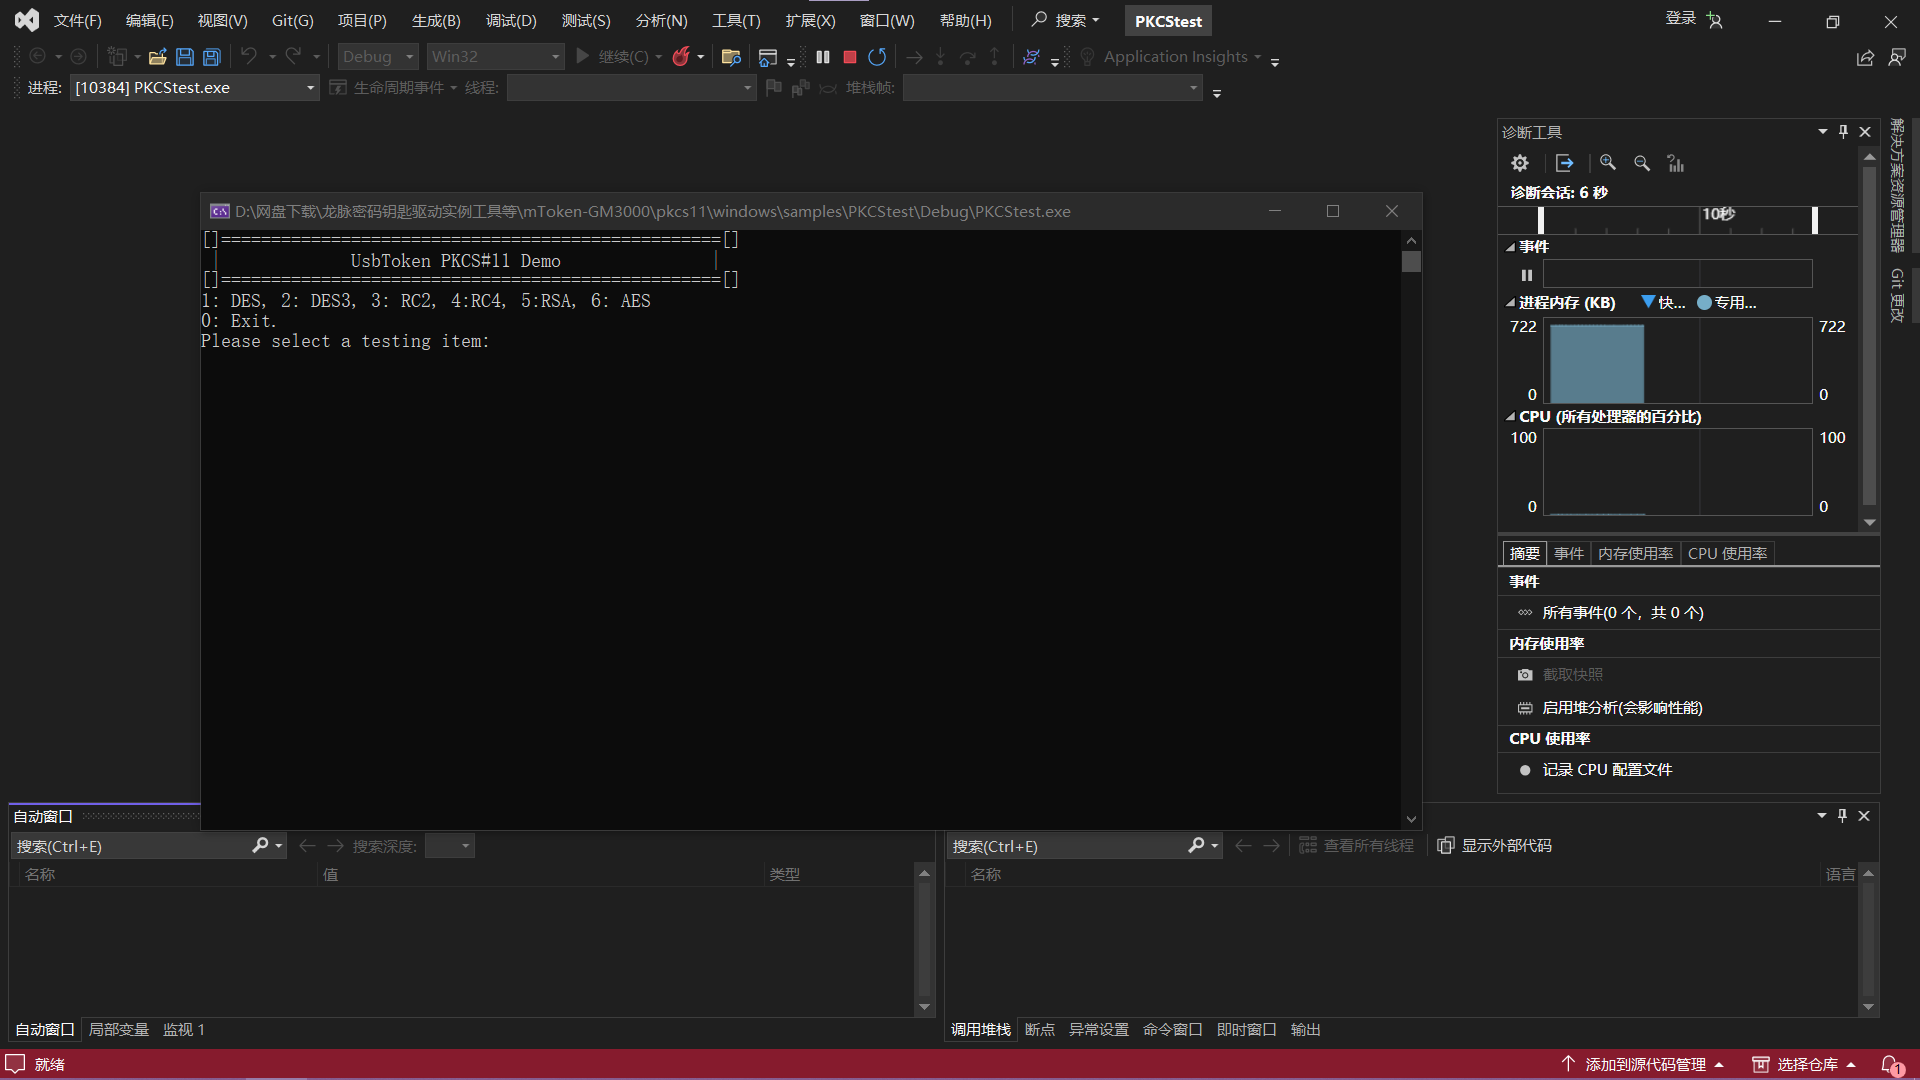1920x1080 pixels.
Task: Click the Auto window search field
Action: [130, 847]
